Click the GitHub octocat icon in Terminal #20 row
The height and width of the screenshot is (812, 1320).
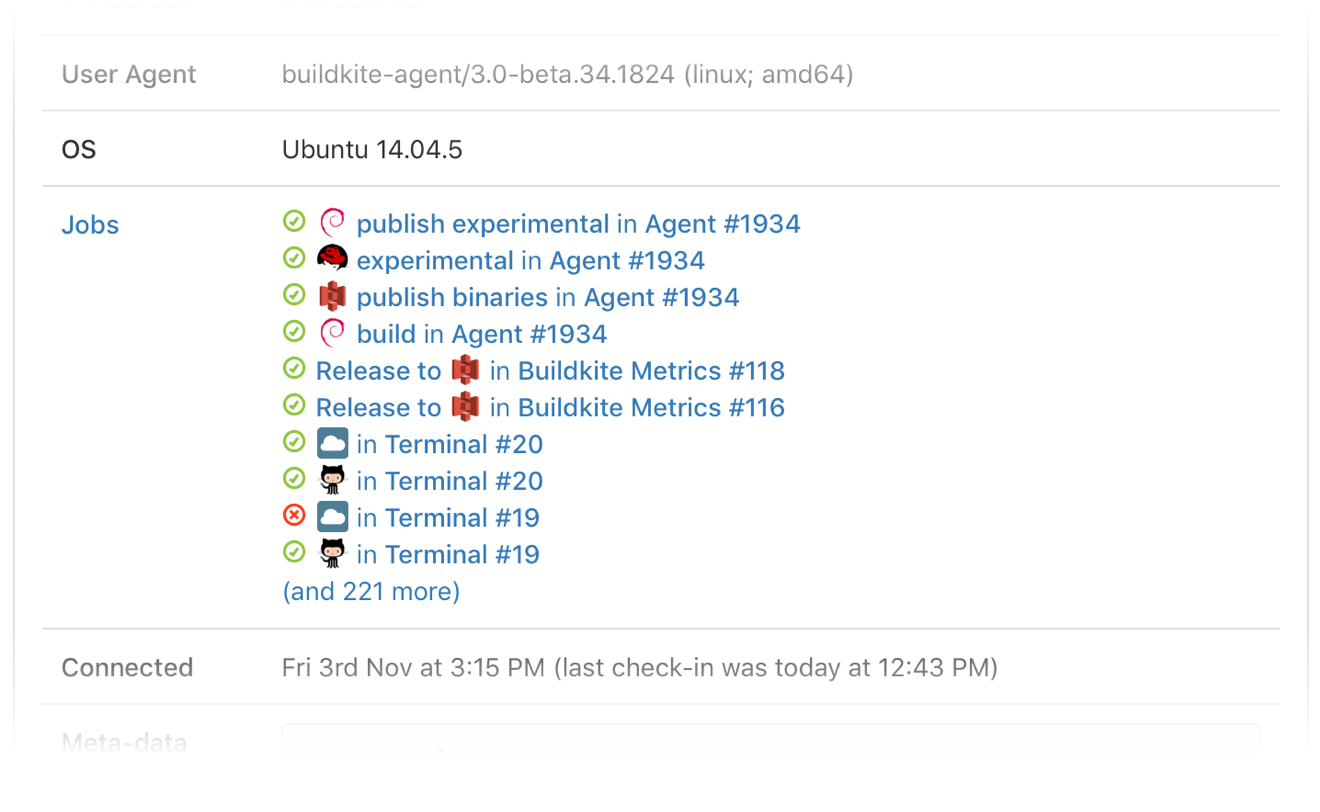click(x=332, y=480)
